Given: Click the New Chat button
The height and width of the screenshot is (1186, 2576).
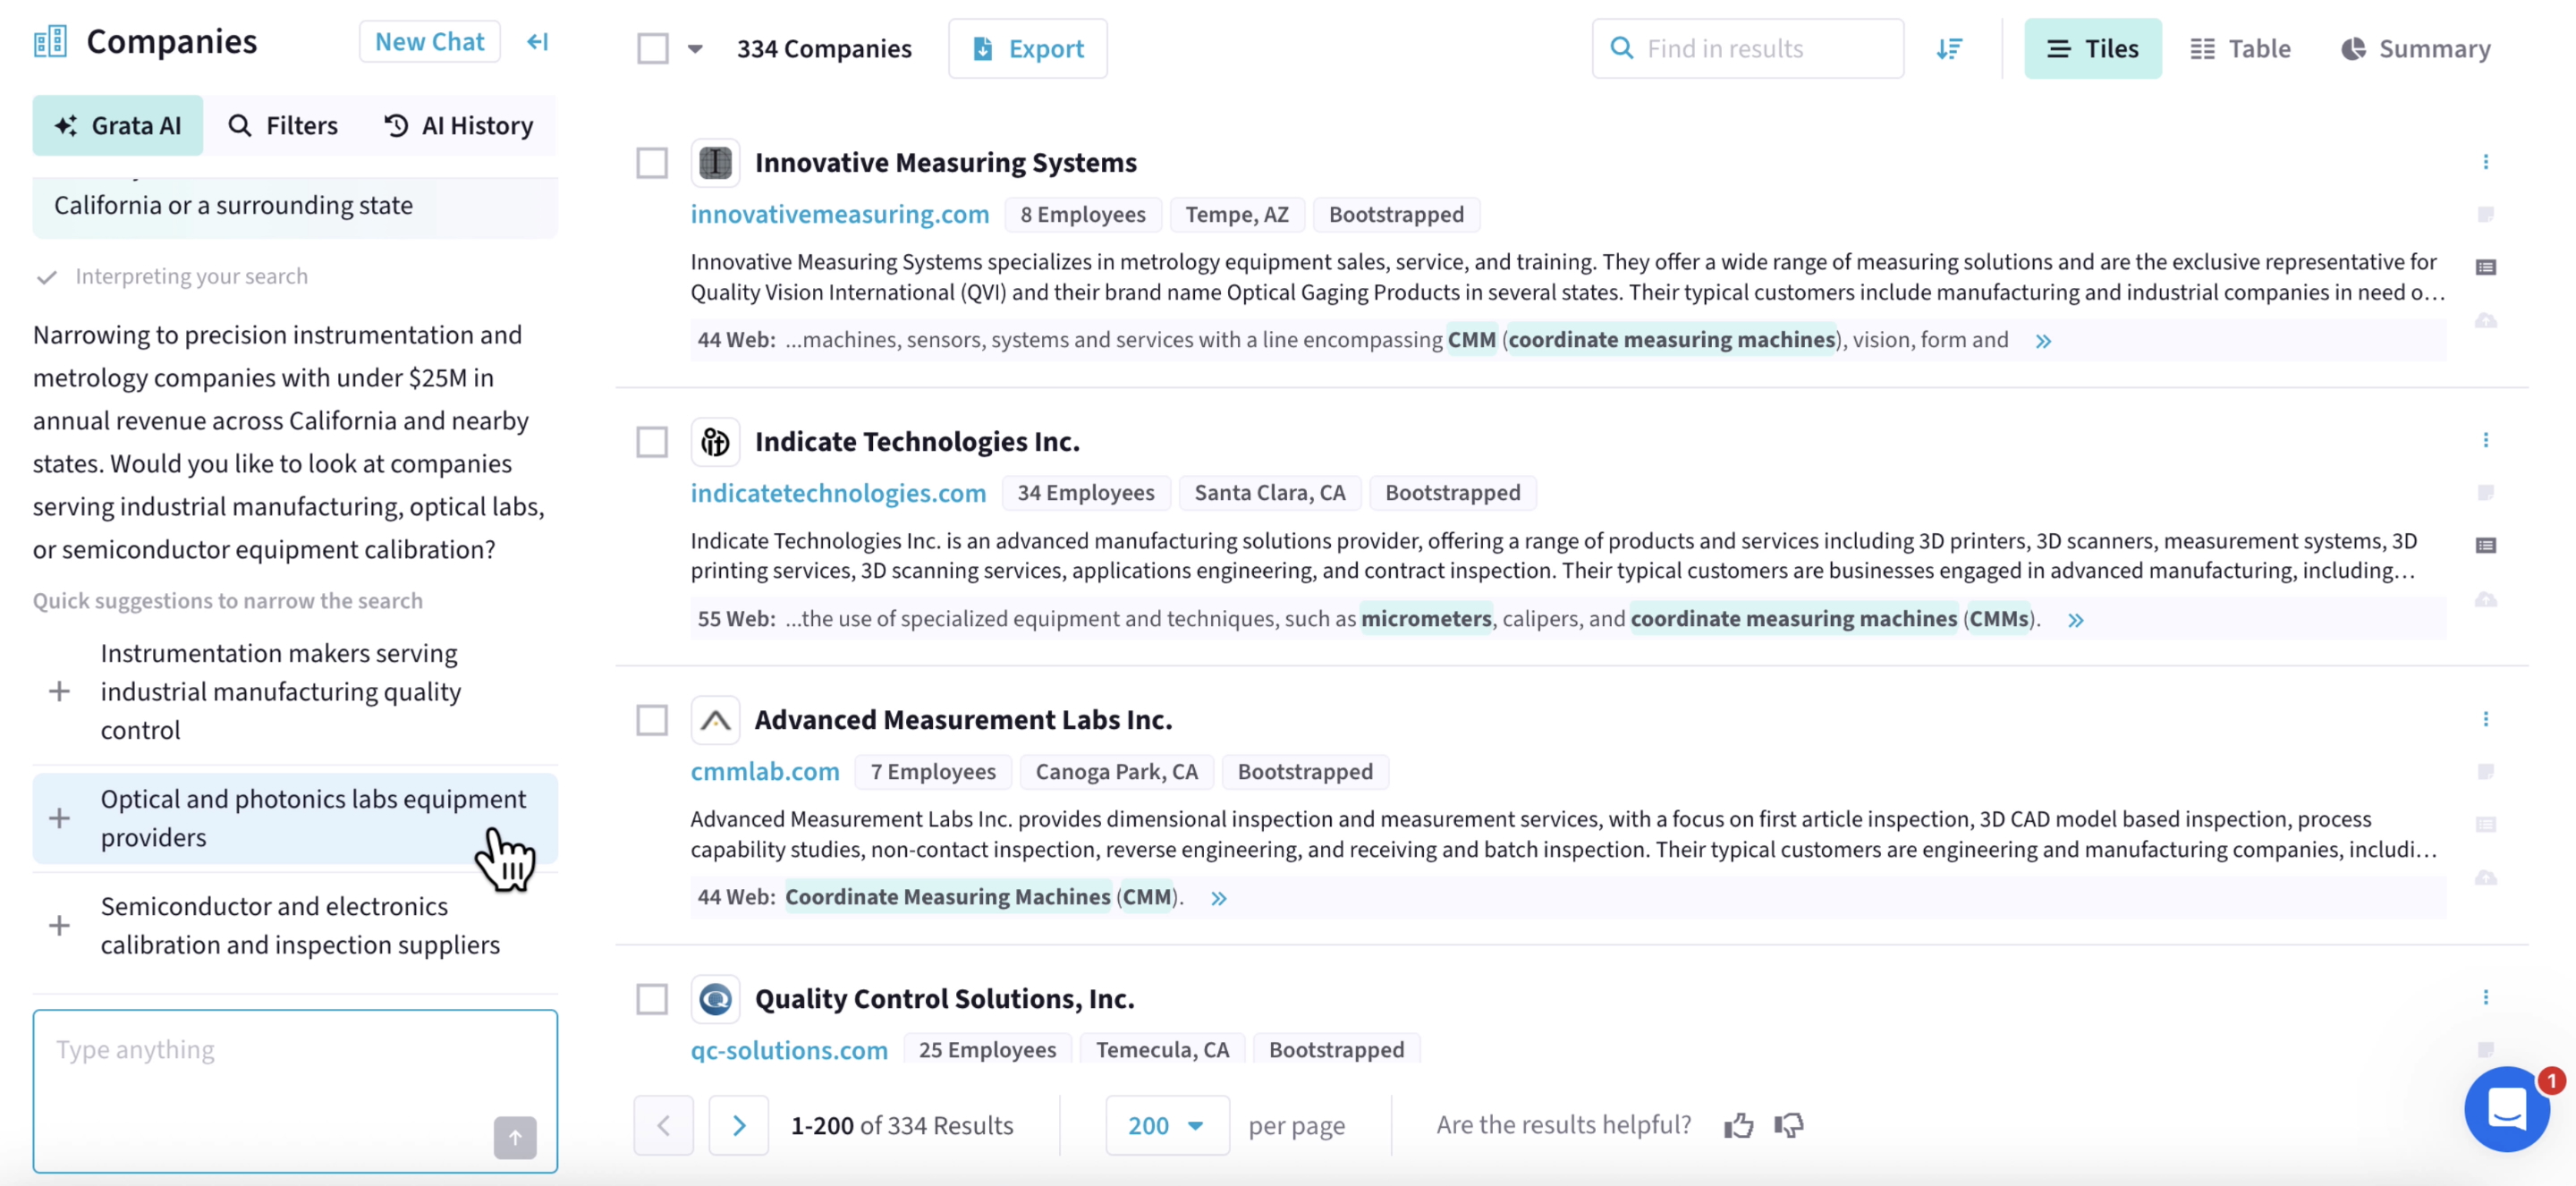Looking at the screenshot, I should click(428, 41).
